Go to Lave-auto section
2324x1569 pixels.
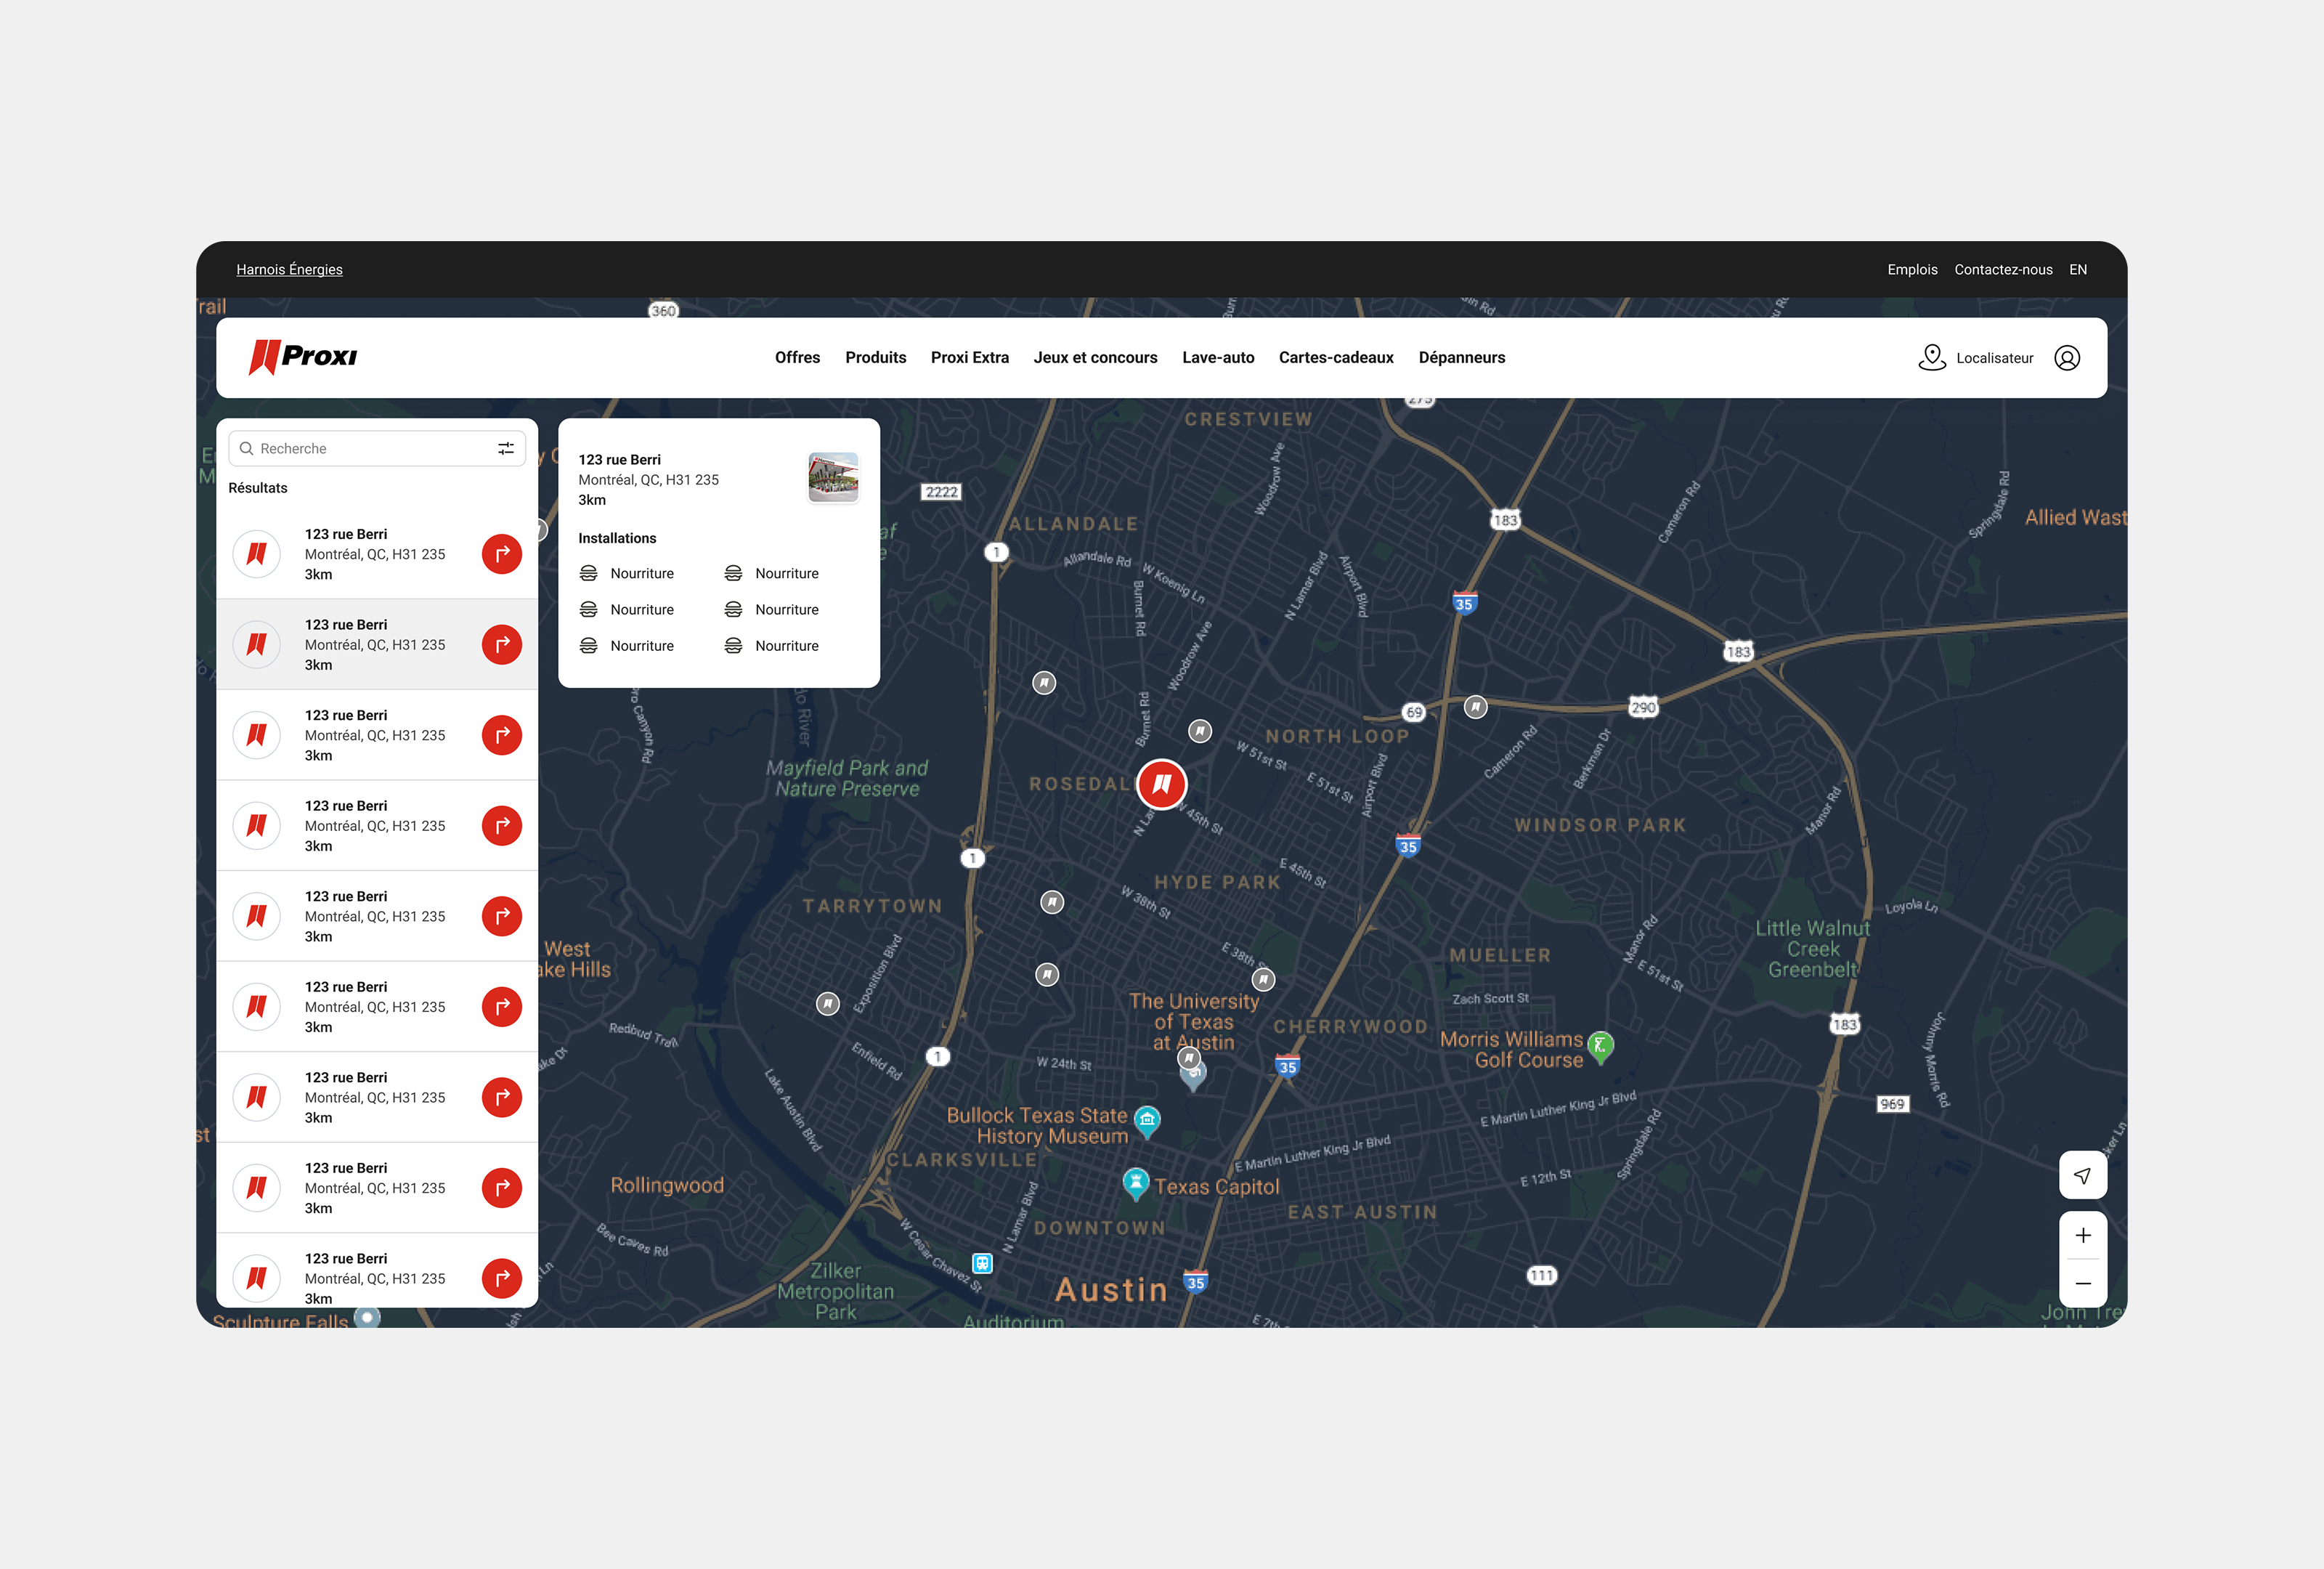[x=1217, y=358]
